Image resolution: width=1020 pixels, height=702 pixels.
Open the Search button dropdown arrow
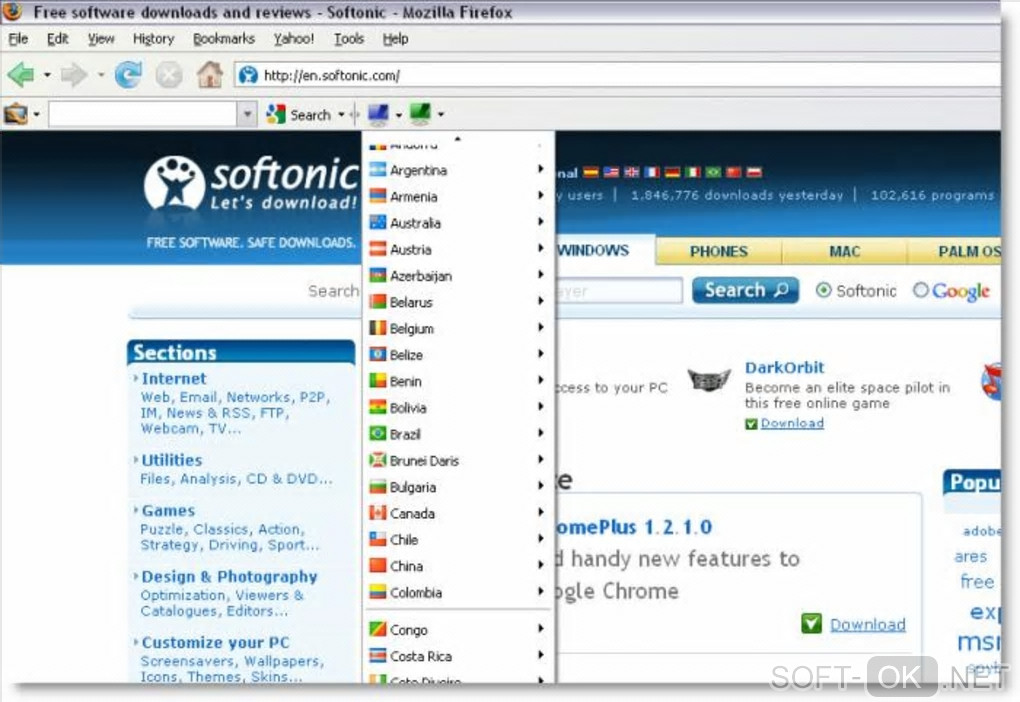pyautogui.click(x=342, y=115)
